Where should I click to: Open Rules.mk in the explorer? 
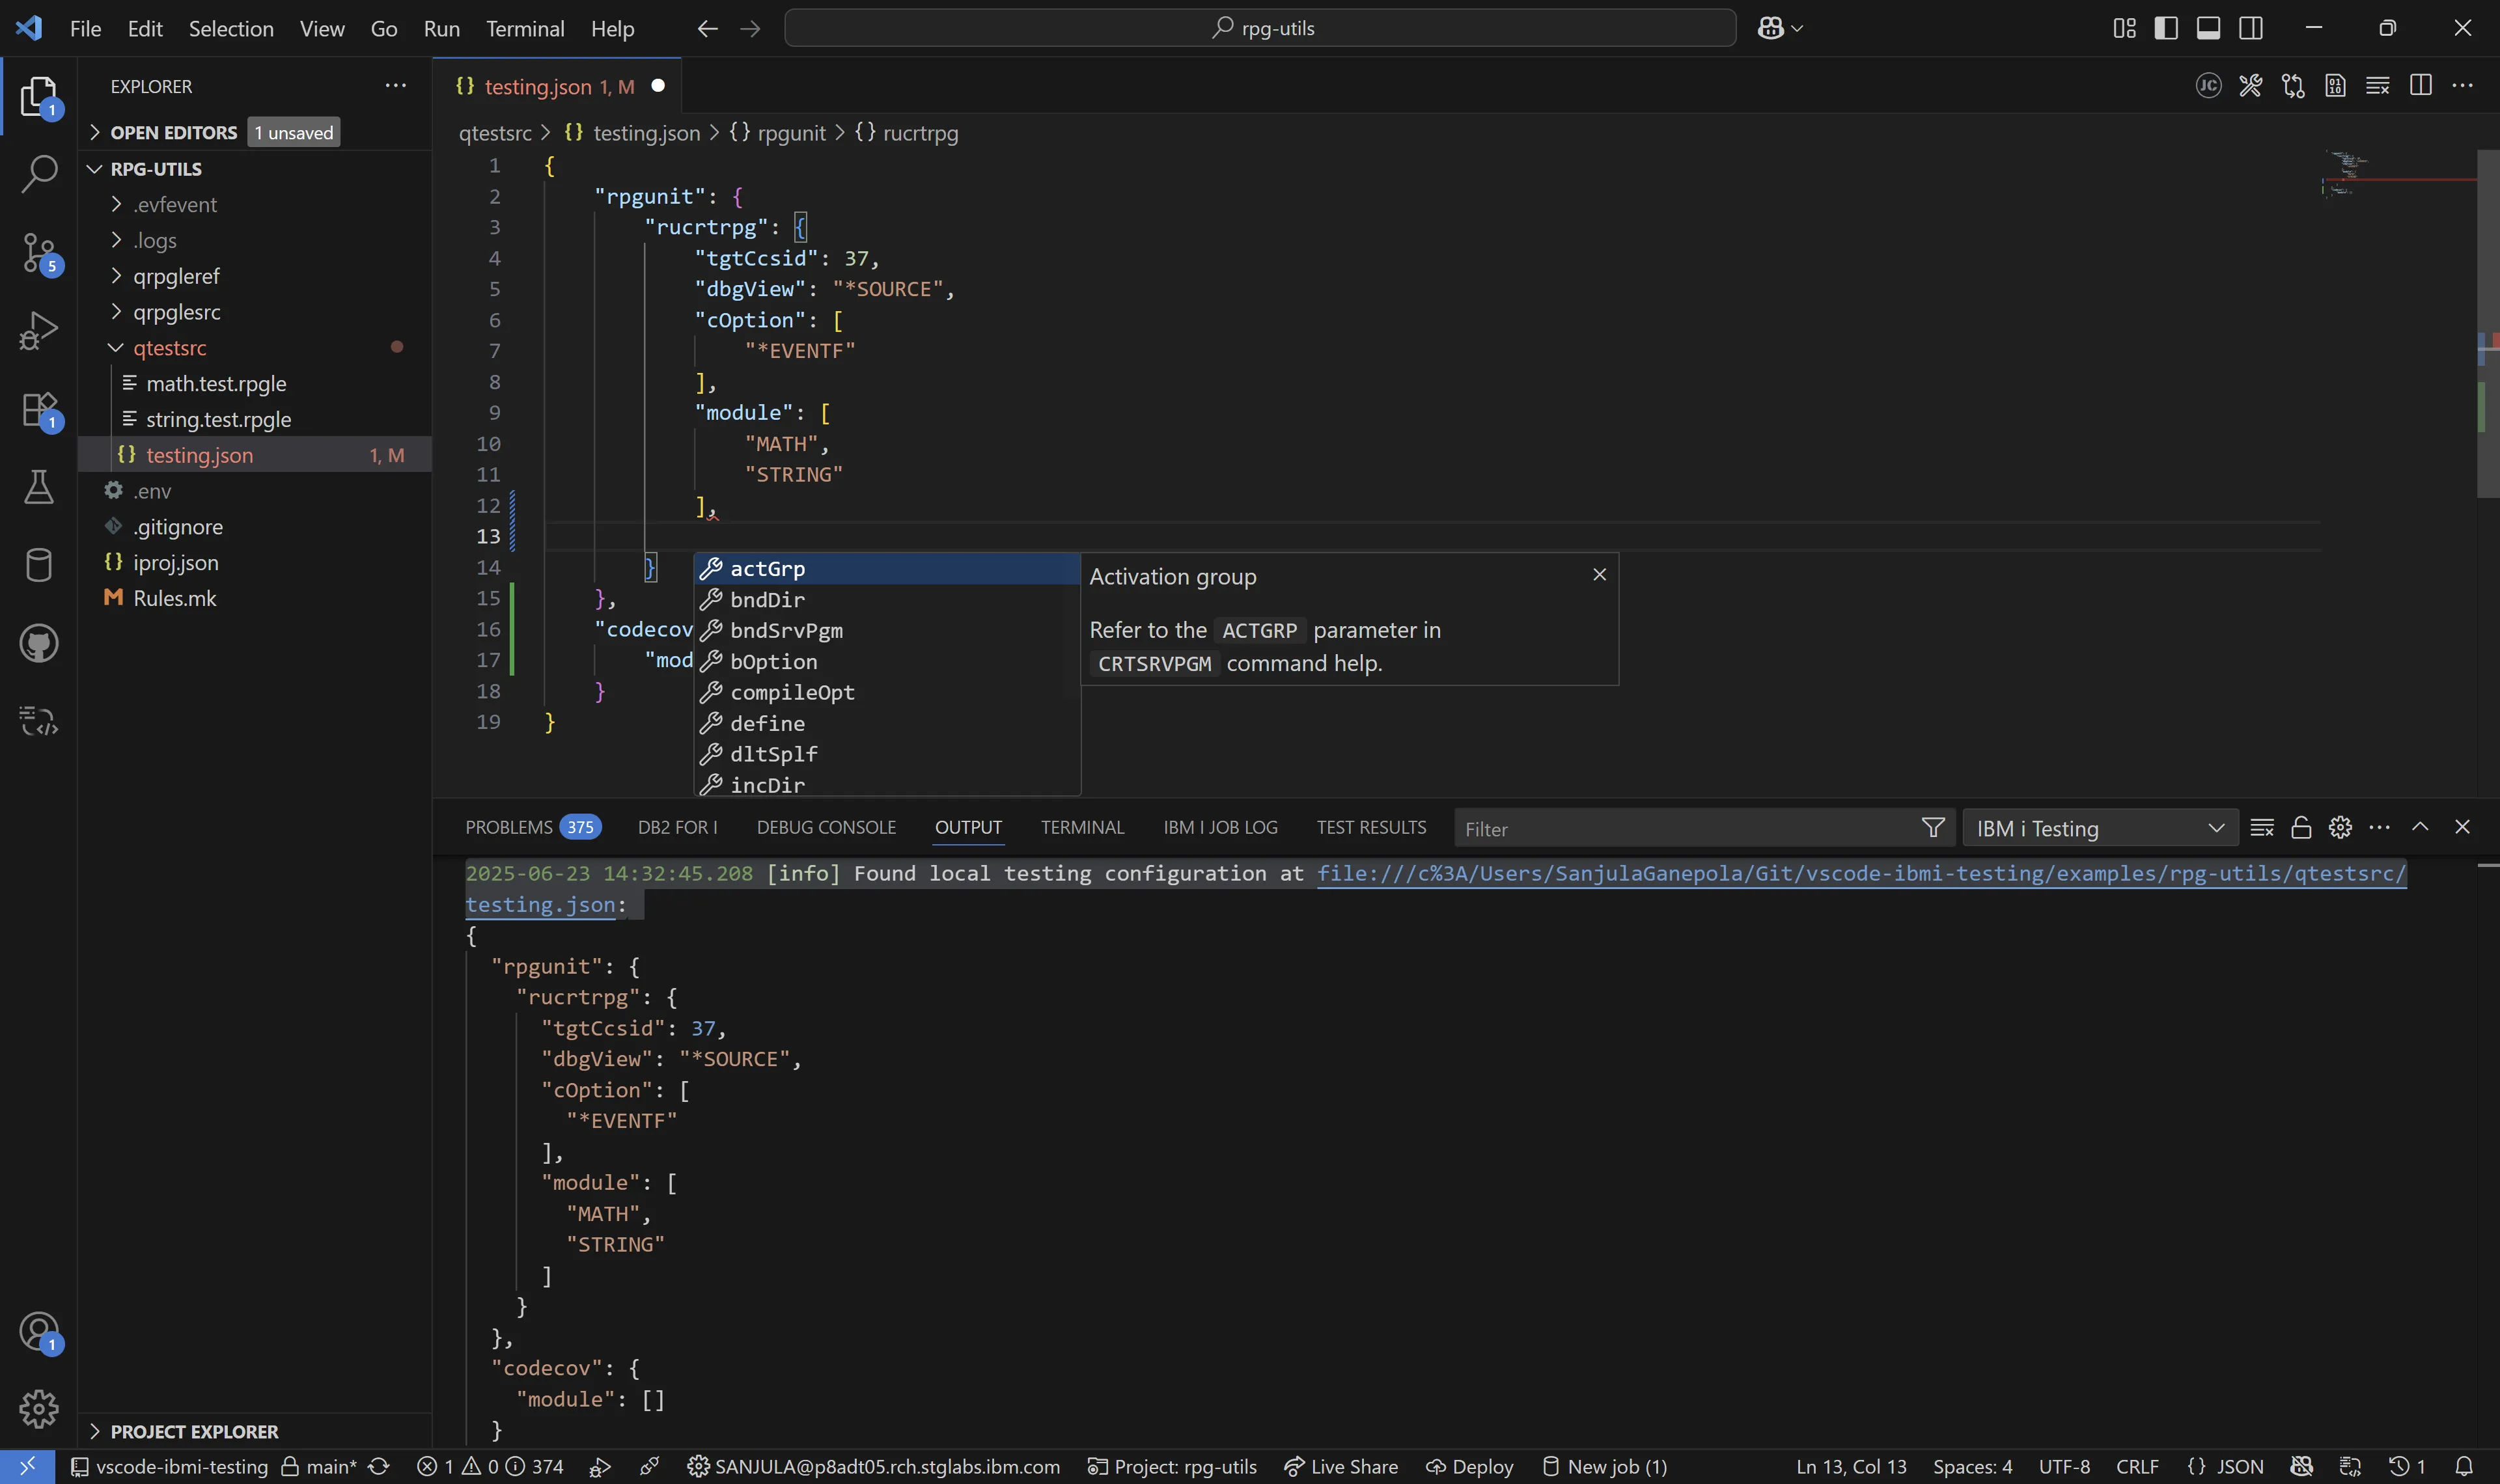pos(175,598)
